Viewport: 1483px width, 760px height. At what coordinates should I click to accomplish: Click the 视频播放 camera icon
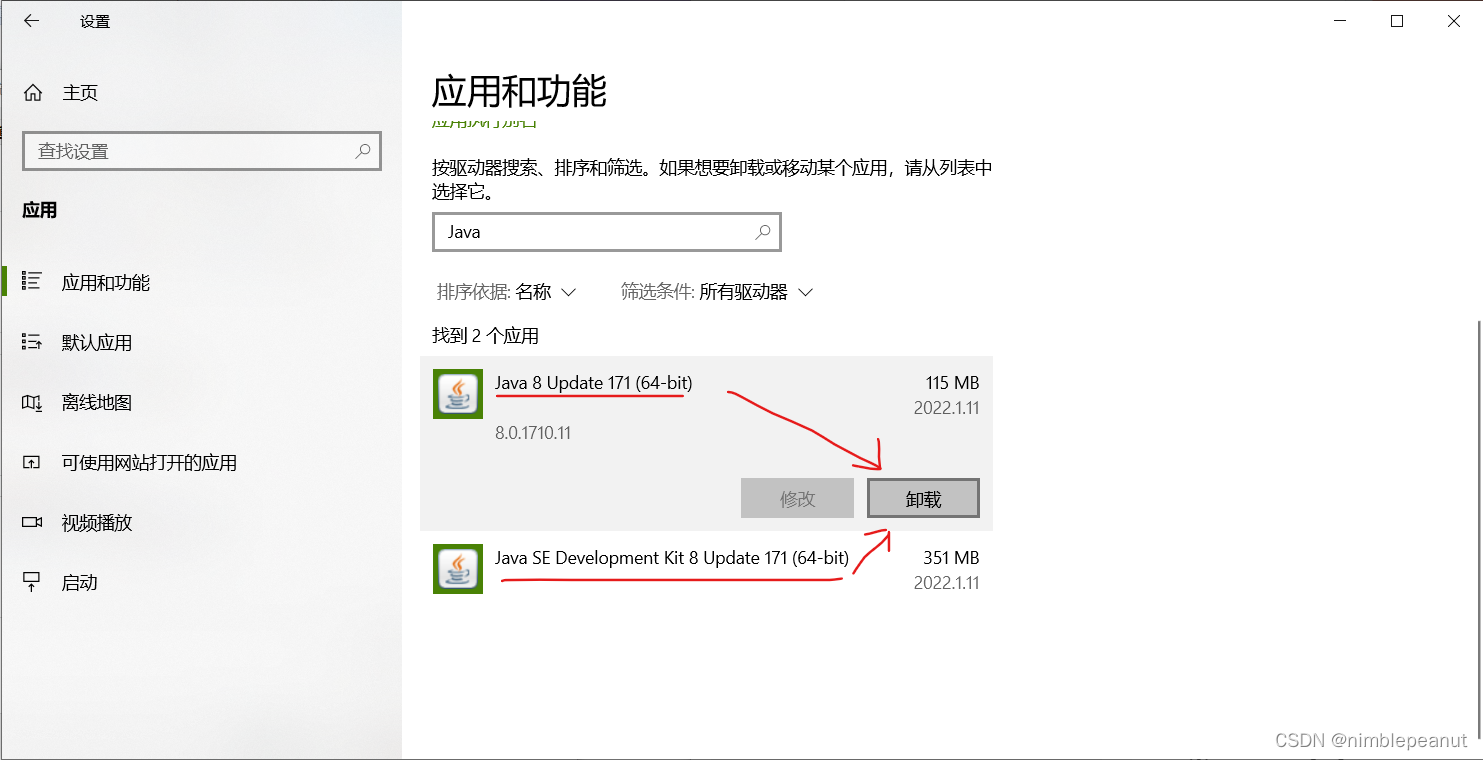[x=32, y=522]
